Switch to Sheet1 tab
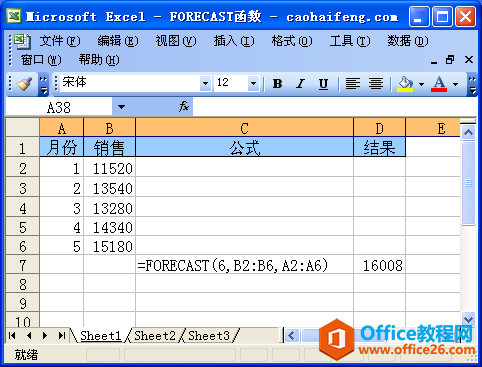The width and height of the screenshot is (482, 367). (100, 335)
